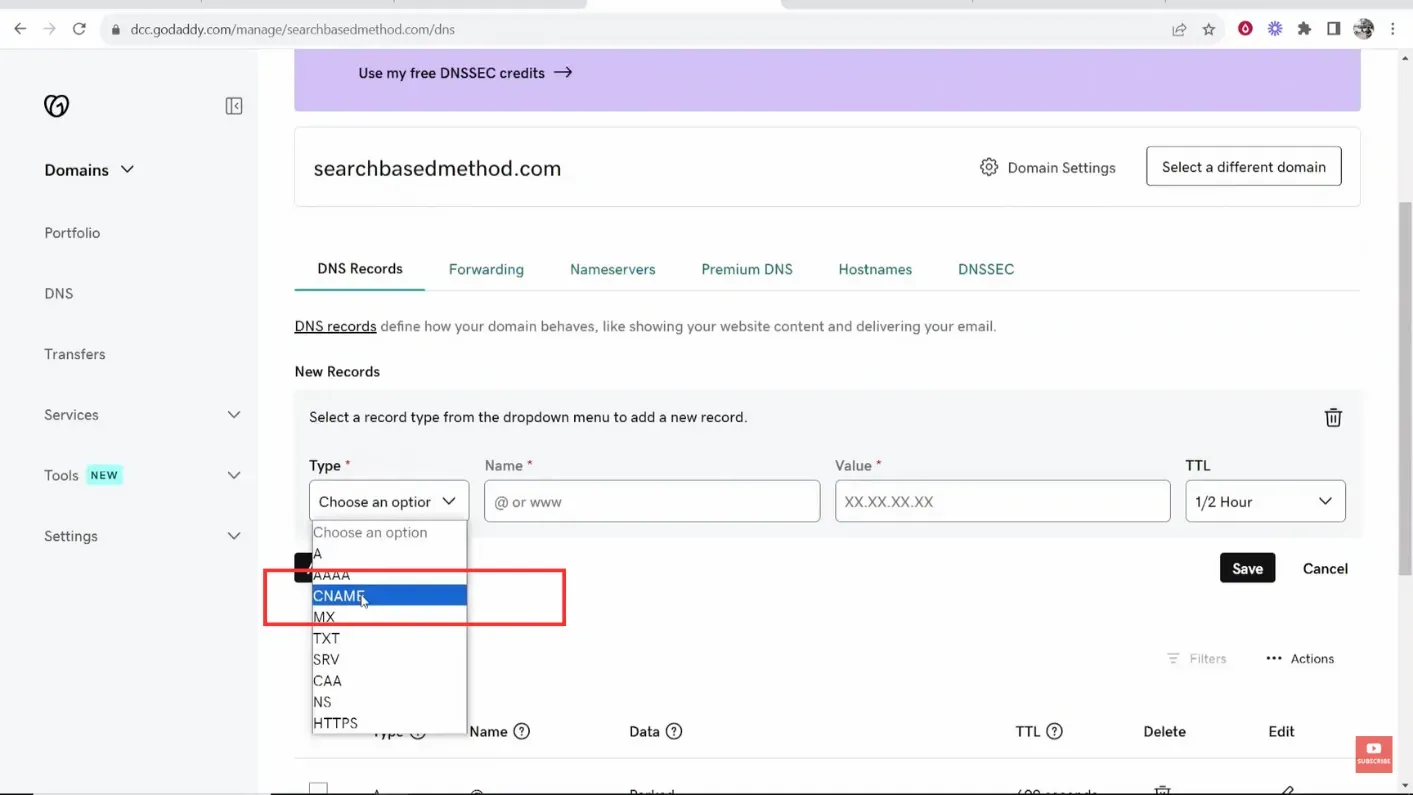
Task: Open the Type record dropdown
Action: [389, 501]
